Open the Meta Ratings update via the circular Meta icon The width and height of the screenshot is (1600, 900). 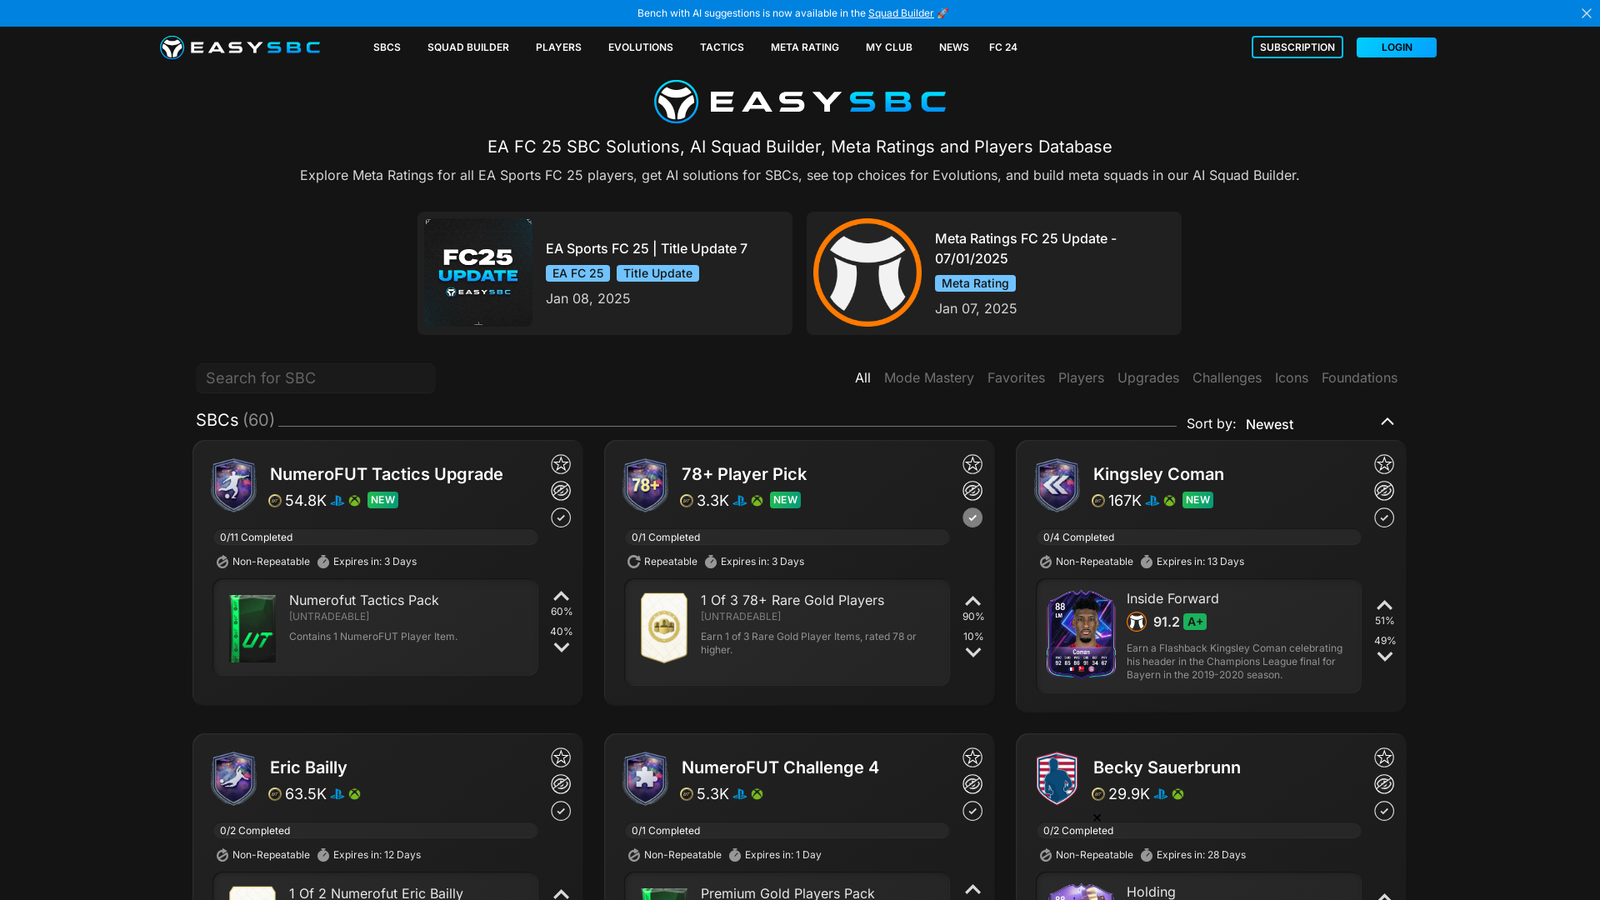click(867, 272)
